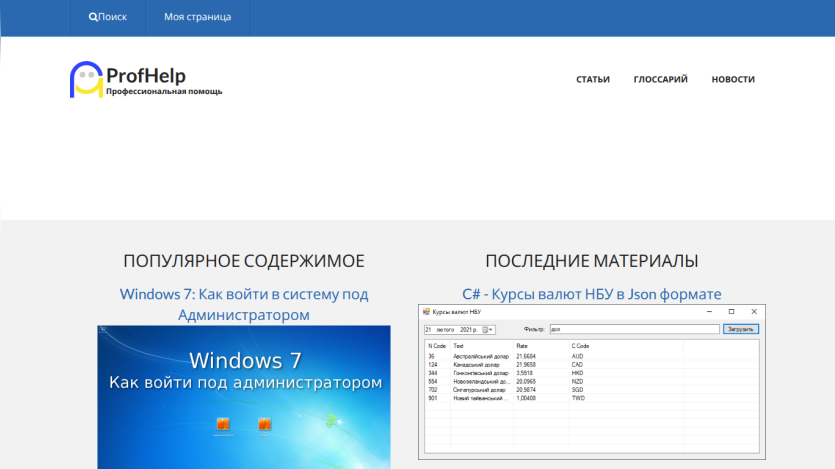
Task: Open the Поиск search link
Action: point(108,17)
